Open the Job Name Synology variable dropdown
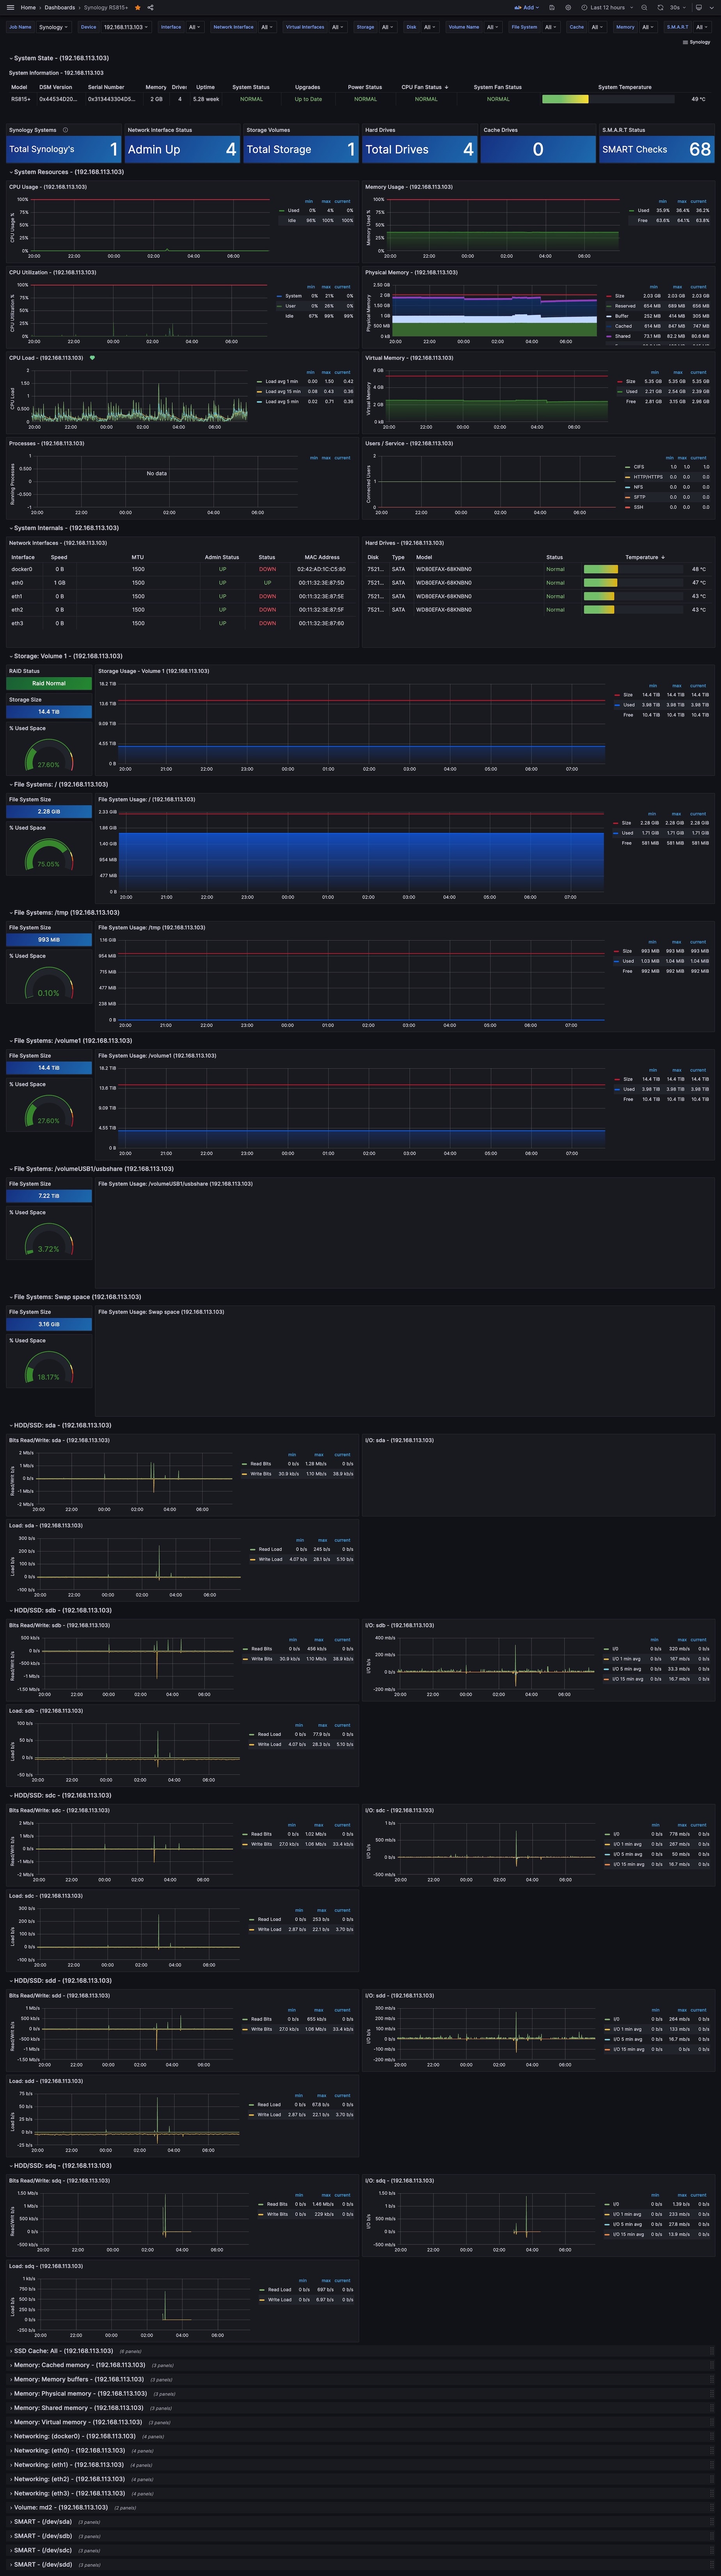Screen dimensions: 721x2576 coord(54,27)
